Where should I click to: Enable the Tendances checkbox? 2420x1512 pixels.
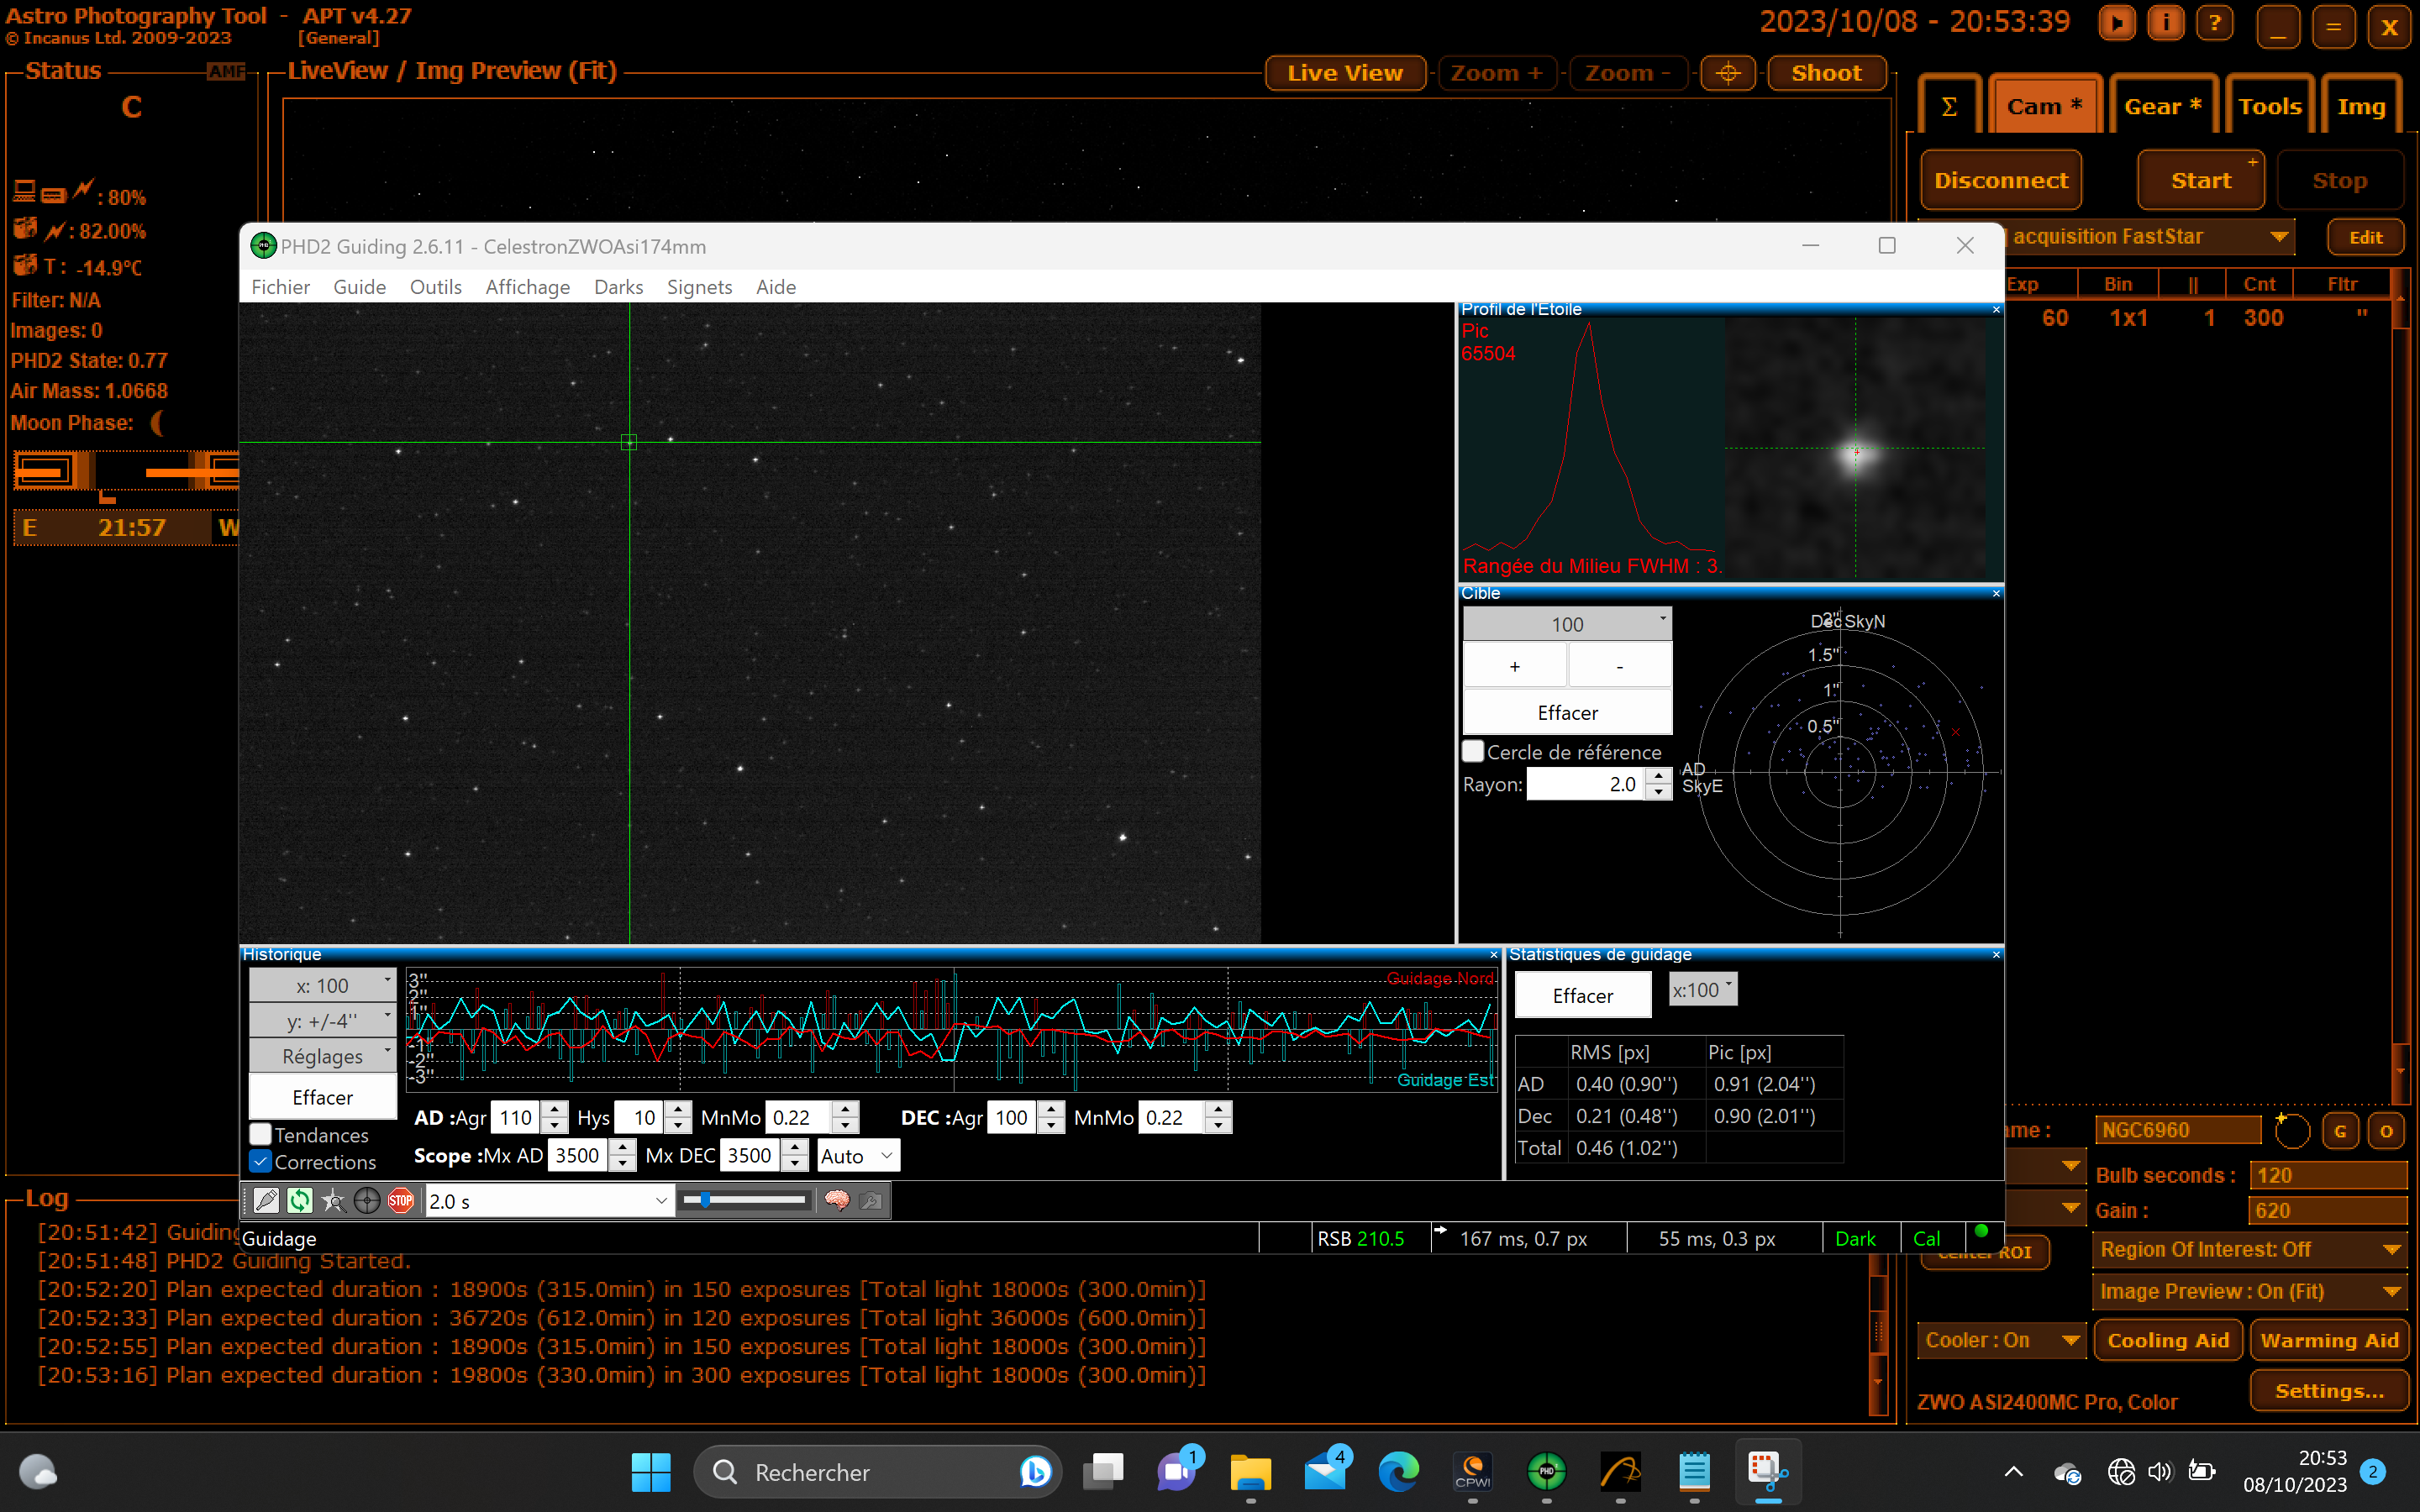[261, 1134]
